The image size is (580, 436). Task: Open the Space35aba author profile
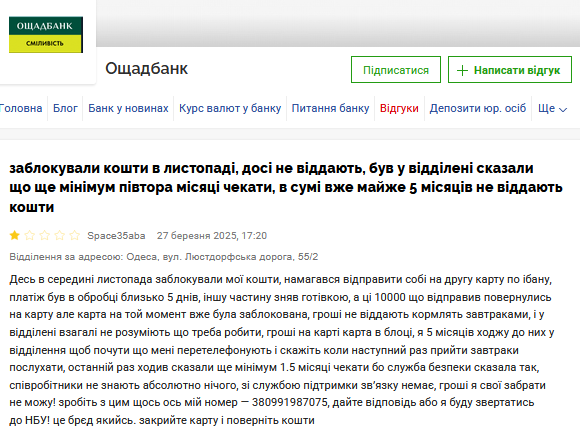pyautogui.click(x=116, y=236)
